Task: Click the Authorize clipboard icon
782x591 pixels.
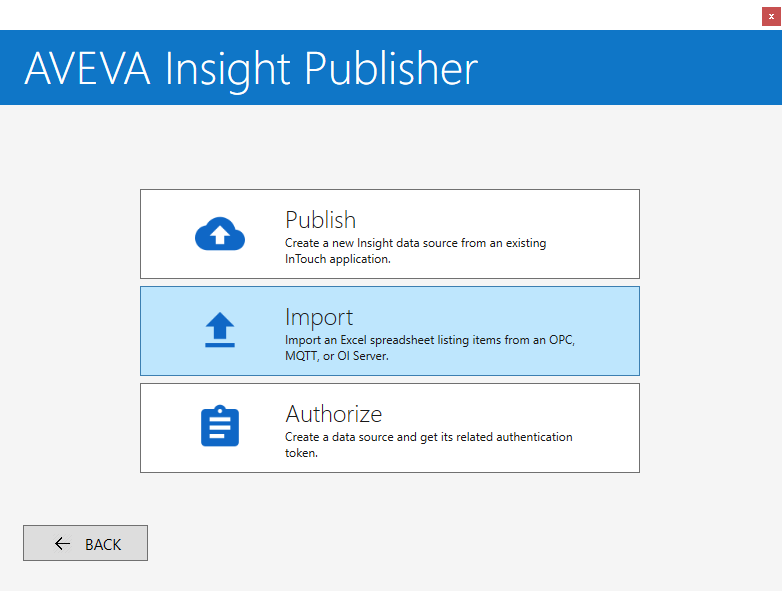Action: 220,425
